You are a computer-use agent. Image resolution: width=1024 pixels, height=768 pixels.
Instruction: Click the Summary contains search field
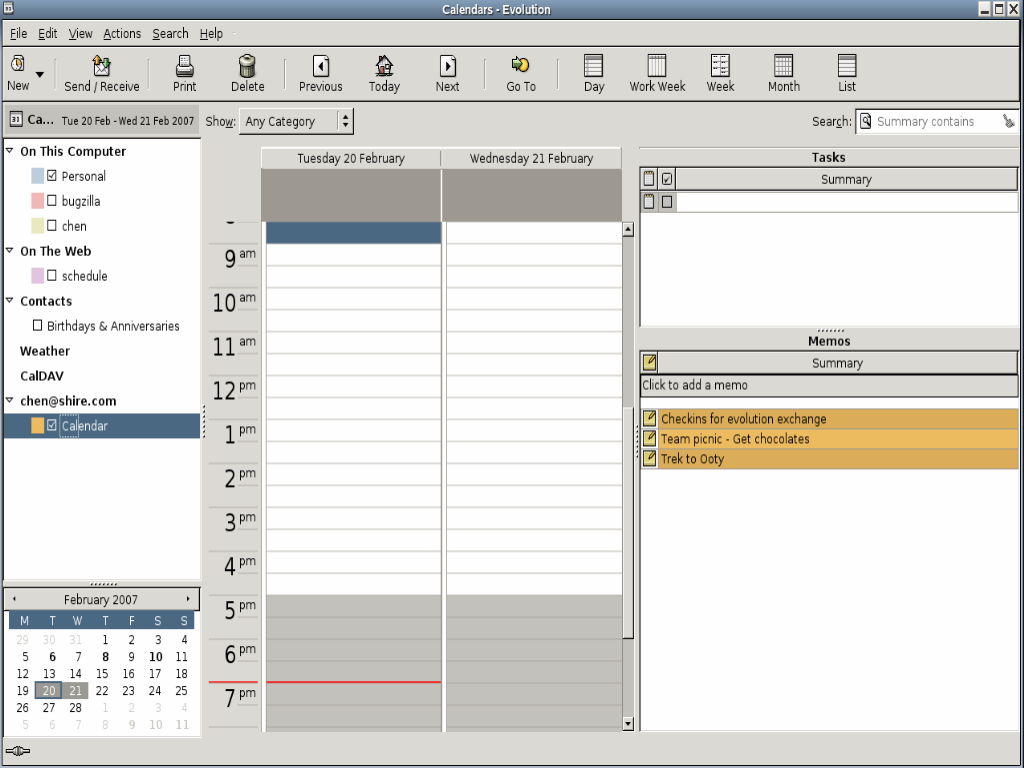tap(936, 122)
